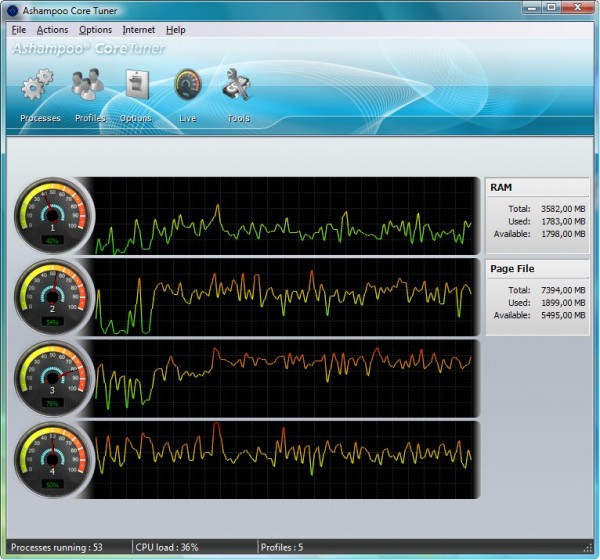The width and height of the screenshot is (600, 560).
Task: Open the Profiles people icon
Action: click(x=88, y=86)
